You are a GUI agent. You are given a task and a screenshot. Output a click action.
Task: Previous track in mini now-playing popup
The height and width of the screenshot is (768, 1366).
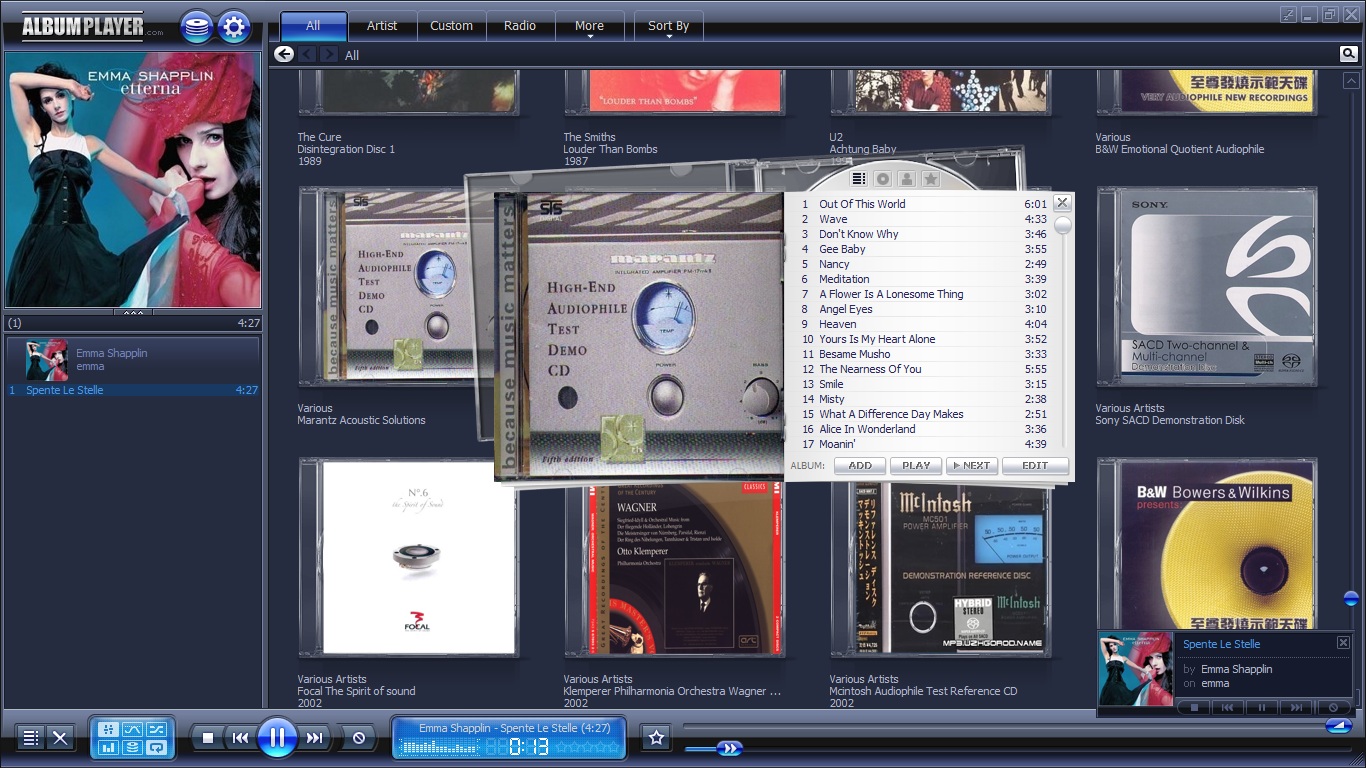(x=1227, y=707)
